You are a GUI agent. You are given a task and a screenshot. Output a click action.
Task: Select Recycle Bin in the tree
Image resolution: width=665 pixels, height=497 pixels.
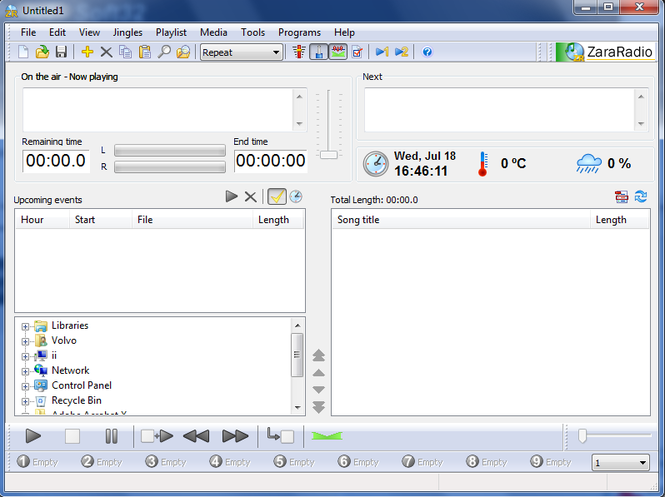(x=76, y=401)
